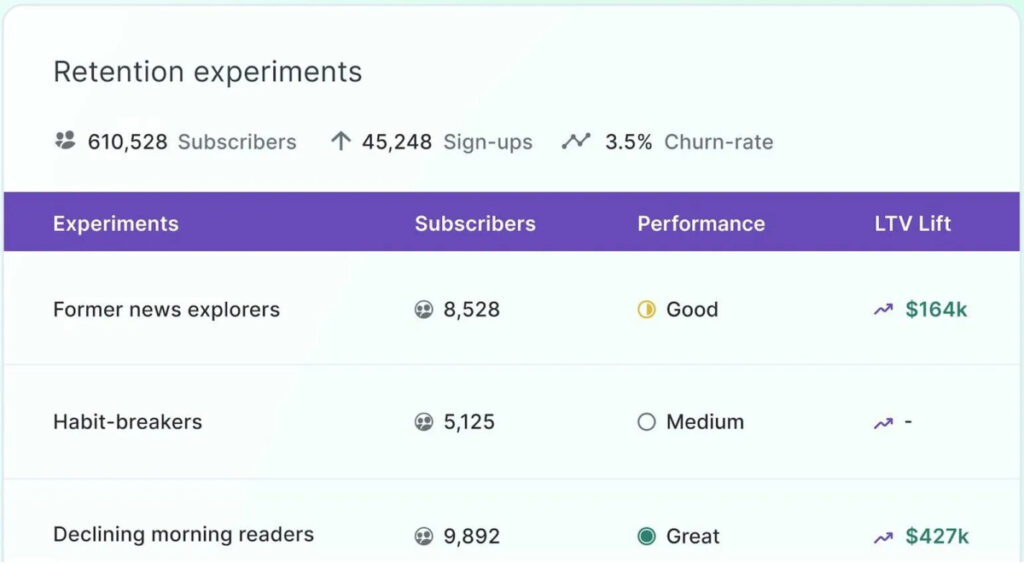Click the trend arrow in Habit-breakers row
Image resolution: width=1024 pixels, height=563 pixels.
pos(884,423)
